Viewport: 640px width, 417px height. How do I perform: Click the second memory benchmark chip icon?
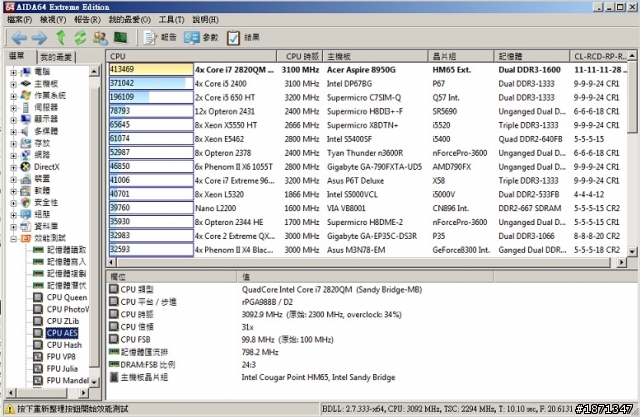[x=38, y=262]
